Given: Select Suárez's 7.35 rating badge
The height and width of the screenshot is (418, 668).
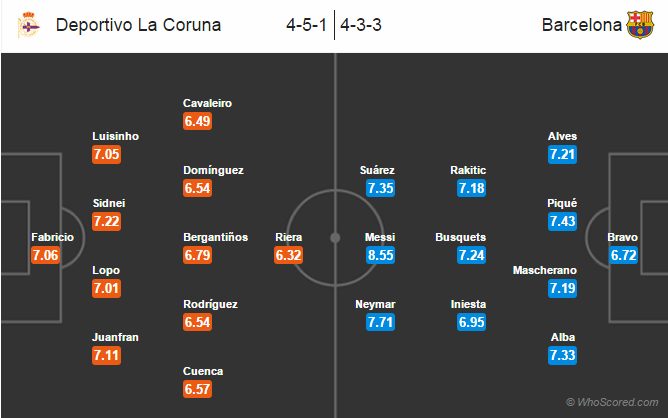Looking at the screenshot, I should (x=381, y=188).
